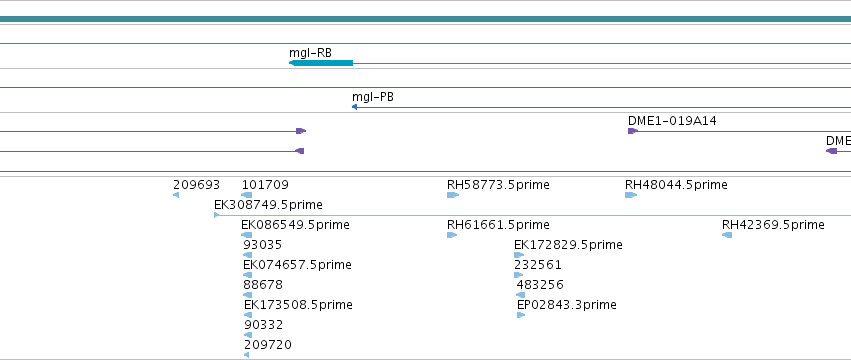Viewport: 851px width, 360px height.
Task: Select the RH48044.5prime feature arrow
Action: point(631,195)
